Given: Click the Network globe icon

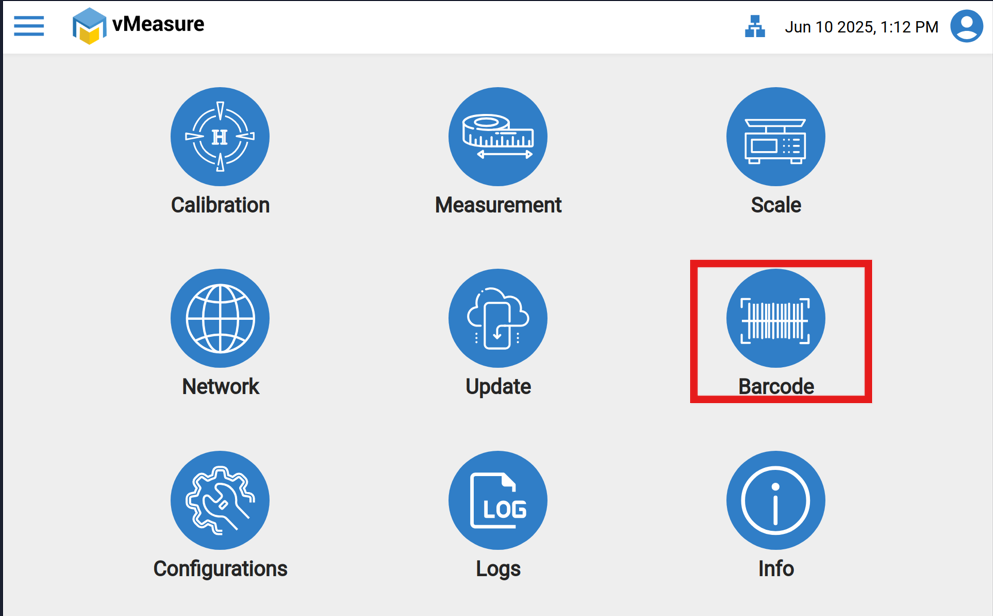Looking at the screenshot, I should [x=220, y=319].
